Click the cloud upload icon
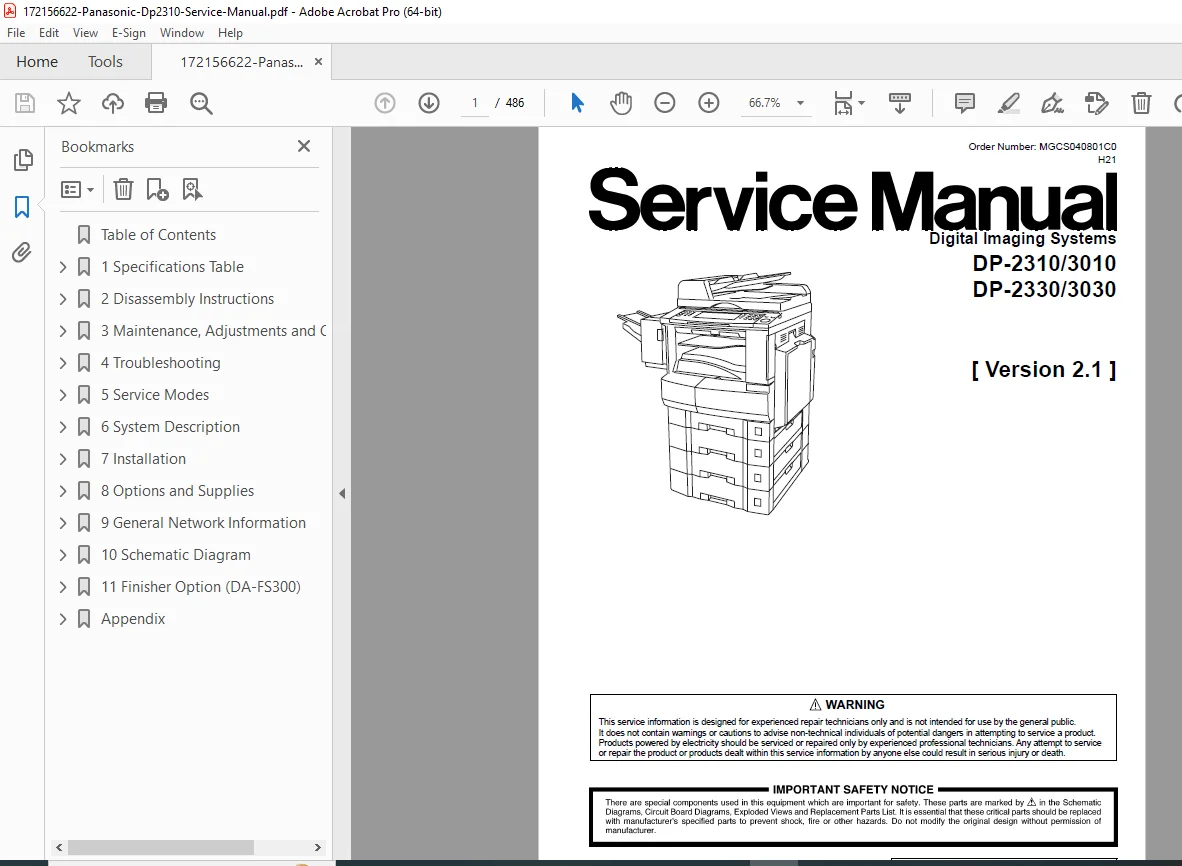 point(112,103)
